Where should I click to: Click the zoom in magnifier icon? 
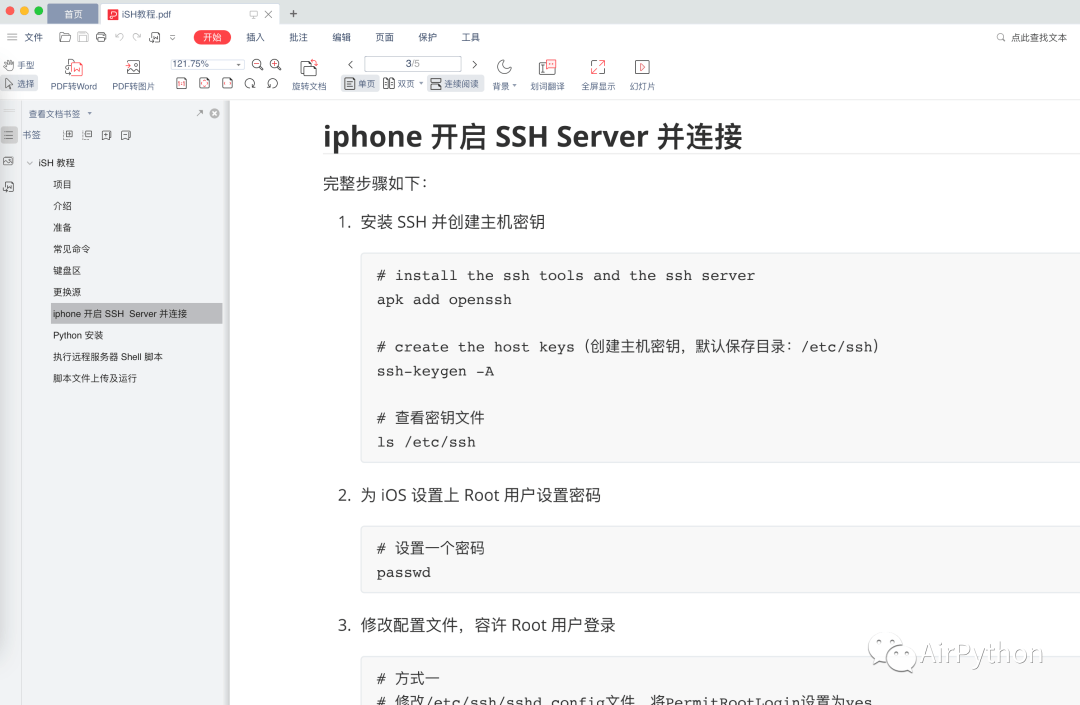pos(276,64)
